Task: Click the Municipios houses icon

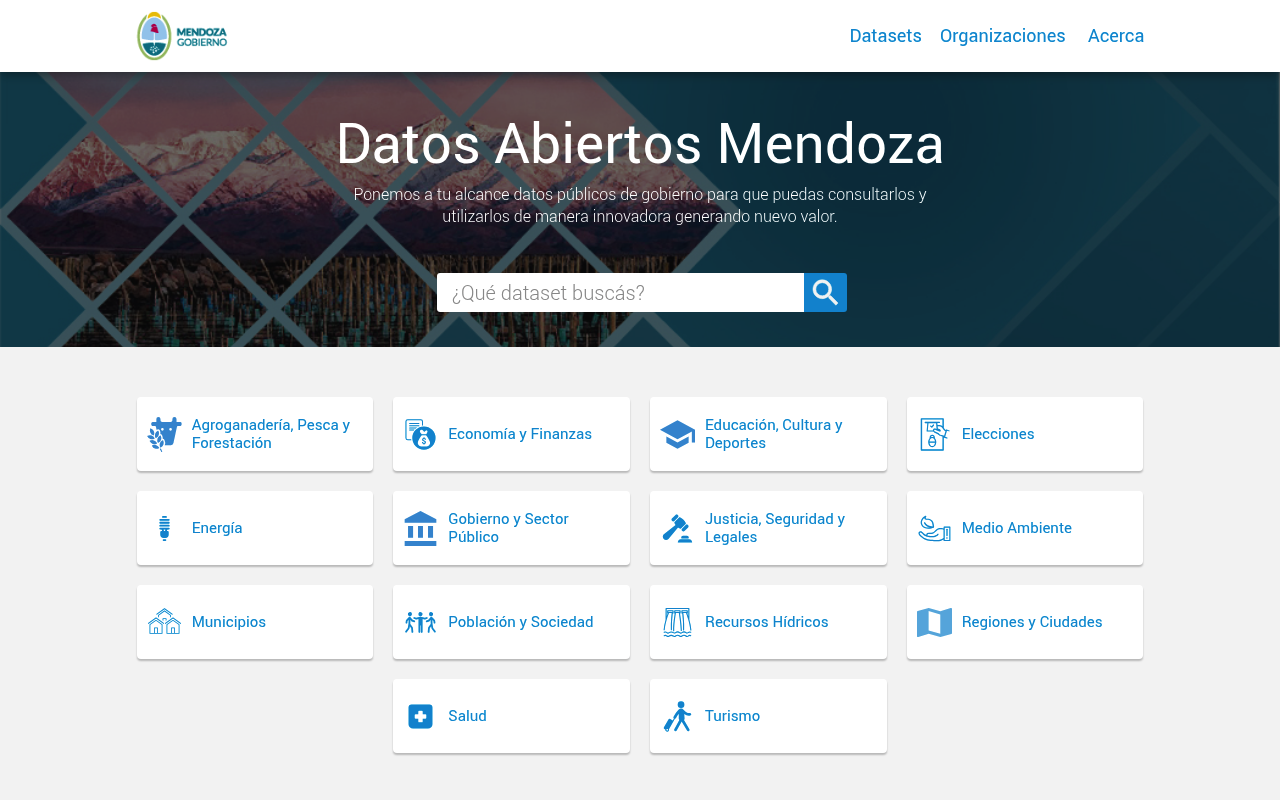Action: pyautogui.click(x=164, y=622)
